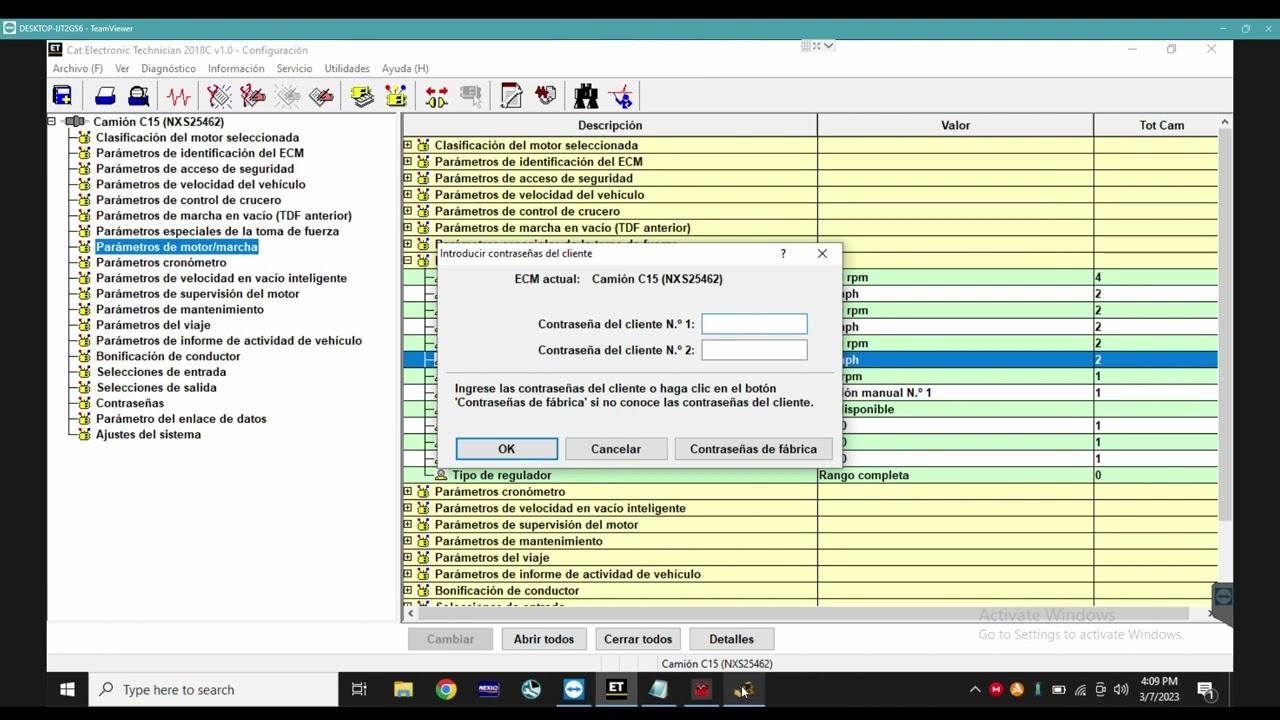Click the Winflash chip toolbar icon

[546, 96]
